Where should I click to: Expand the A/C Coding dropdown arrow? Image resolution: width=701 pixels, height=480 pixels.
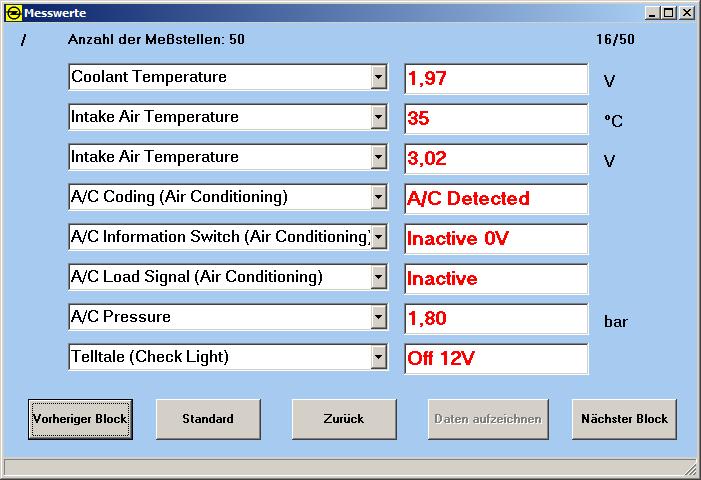click(378, 198)
